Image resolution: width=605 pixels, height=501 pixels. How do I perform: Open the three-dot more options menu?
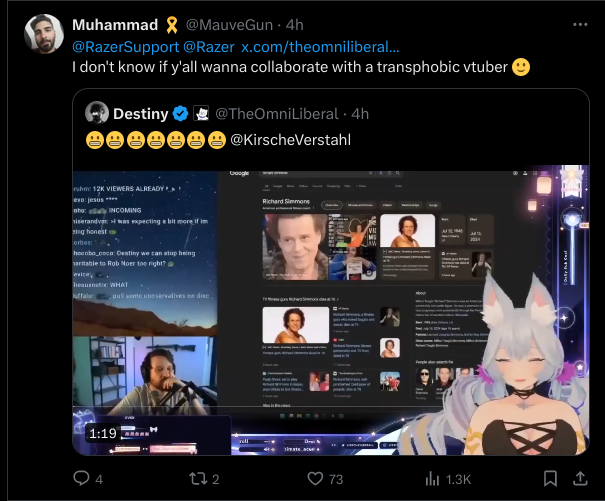(x=580, y=24)
